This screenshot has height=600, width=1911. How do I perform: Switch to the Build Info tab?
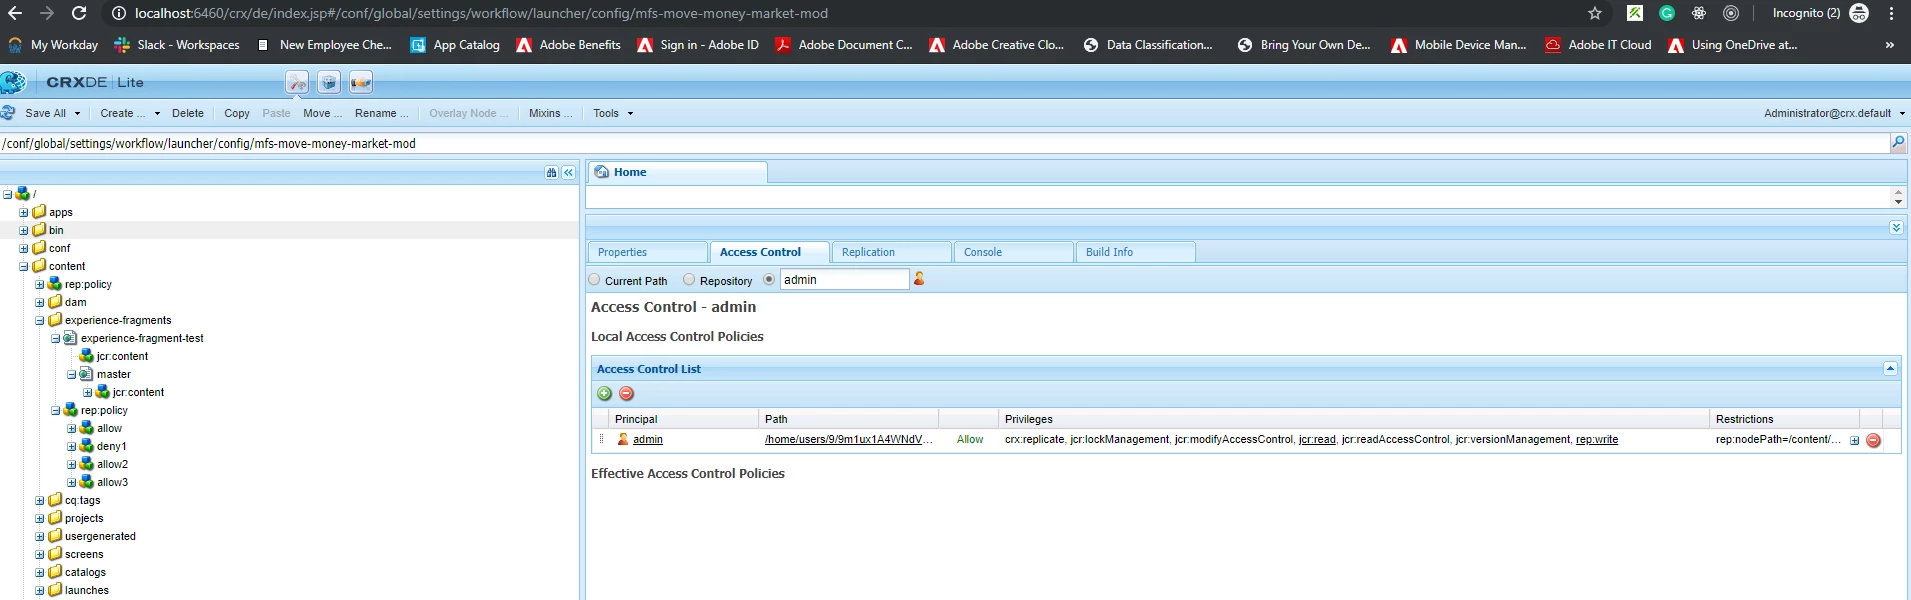(1136, 252)
